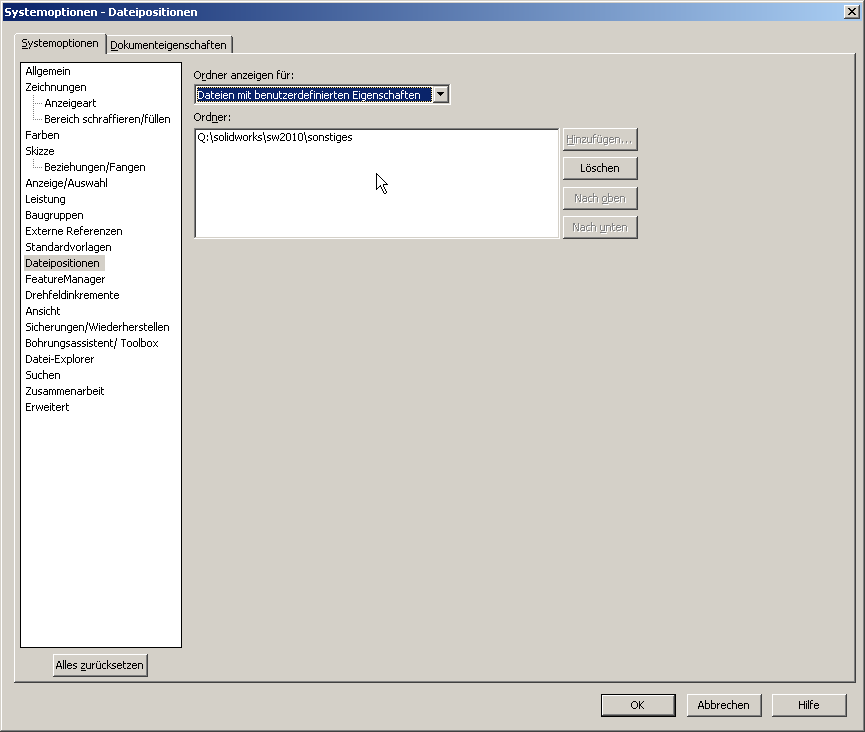Go to the Leistung settings
Screen dimensions: 865x732
click(x=45, y=199)
